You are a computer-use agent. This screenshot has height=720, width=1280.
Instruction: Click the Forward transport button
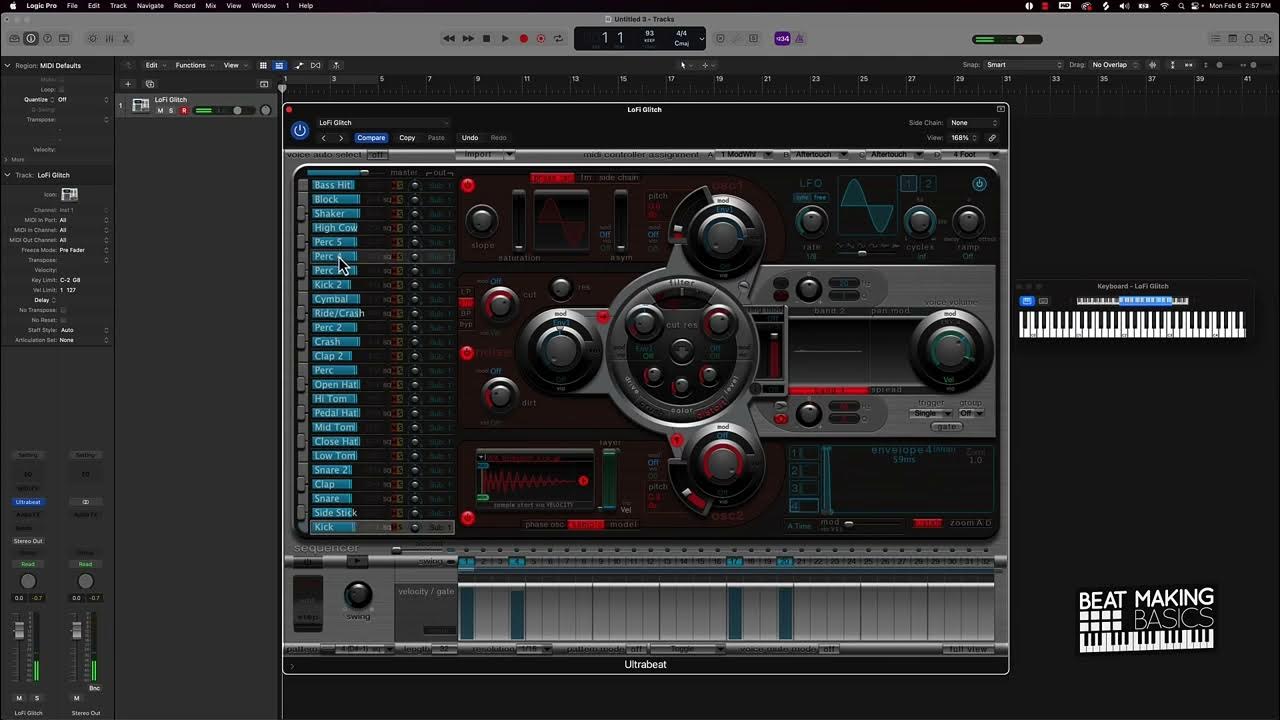(x=468, y=39)
